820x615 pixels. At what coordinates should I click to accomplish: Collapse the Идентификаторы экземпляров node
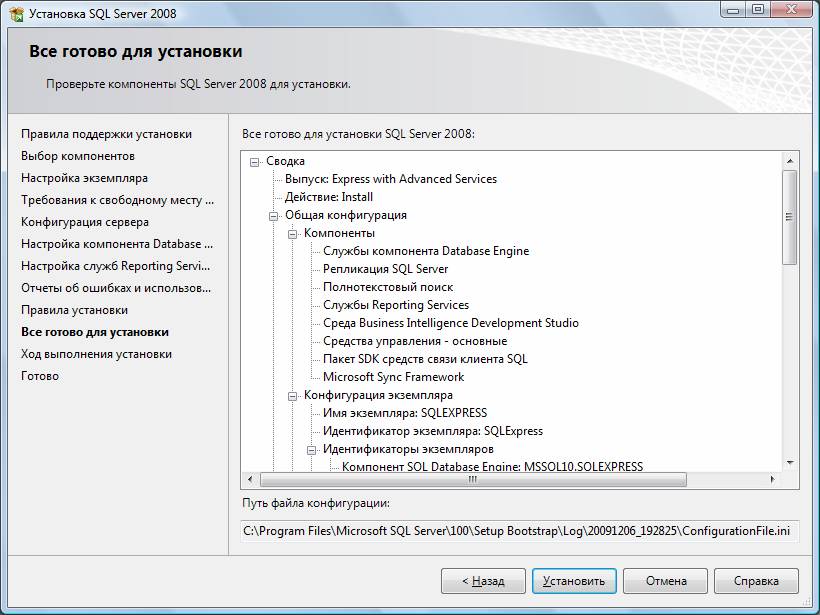click(313, 449)
